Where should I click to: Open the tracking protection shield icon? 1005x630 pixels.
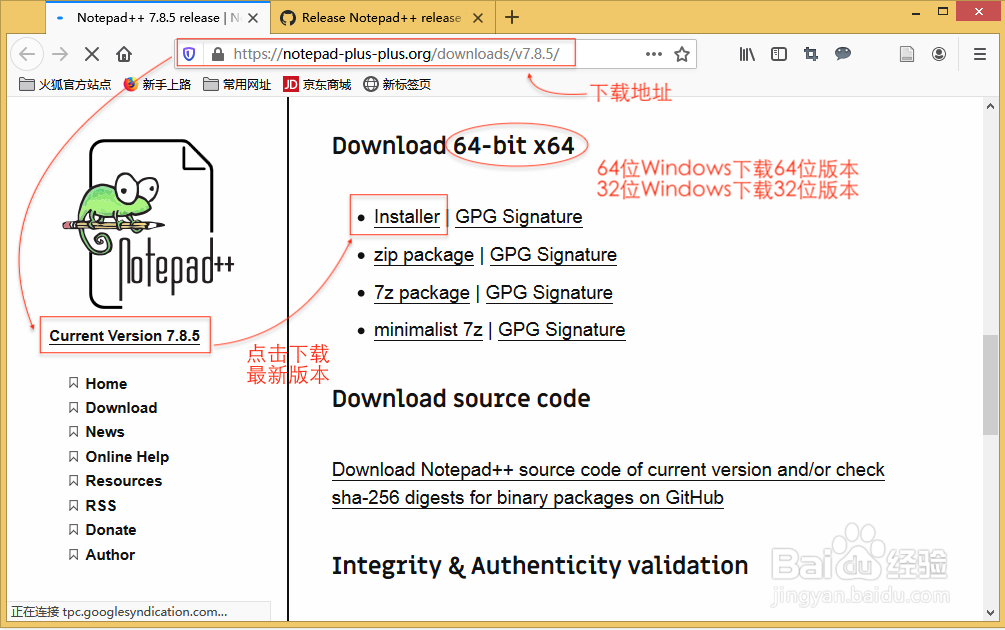pos(189,54)
